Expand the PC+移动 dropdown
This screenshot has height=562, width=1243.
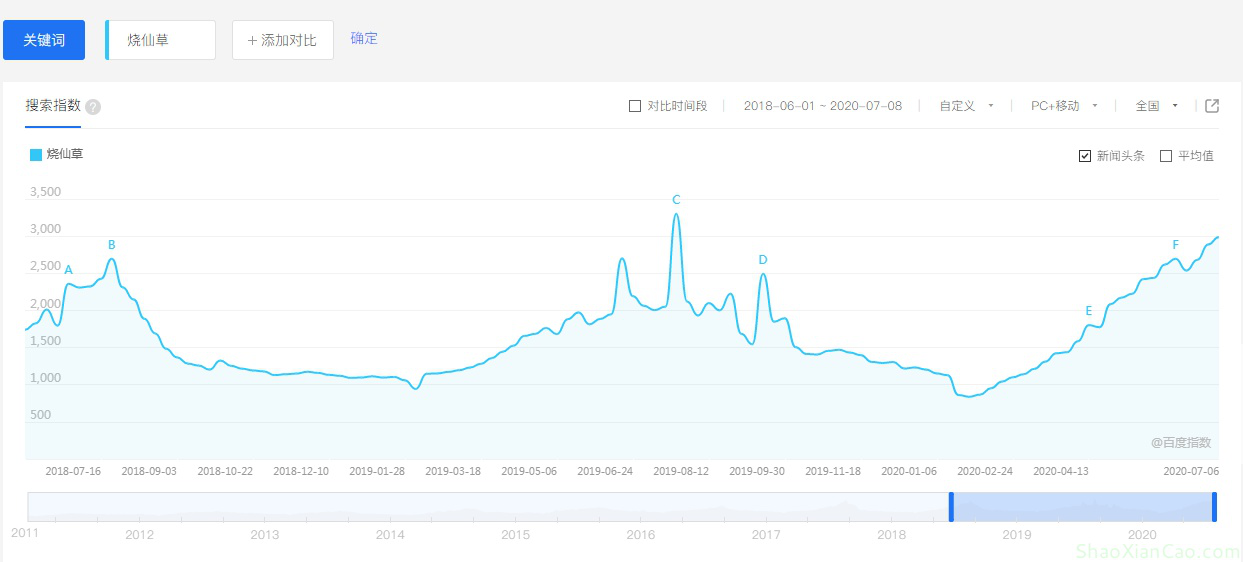click(x=1065, y=106)
